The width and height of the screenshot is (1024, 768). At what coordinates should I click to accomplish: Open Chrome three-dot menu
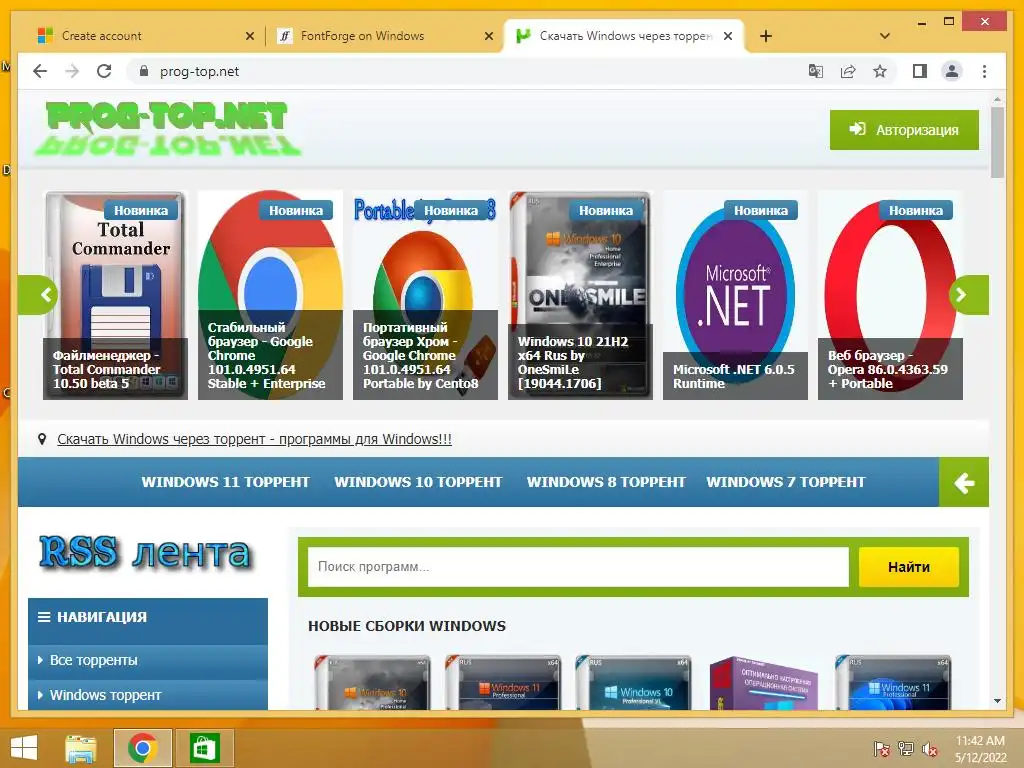tap(984, 71)
